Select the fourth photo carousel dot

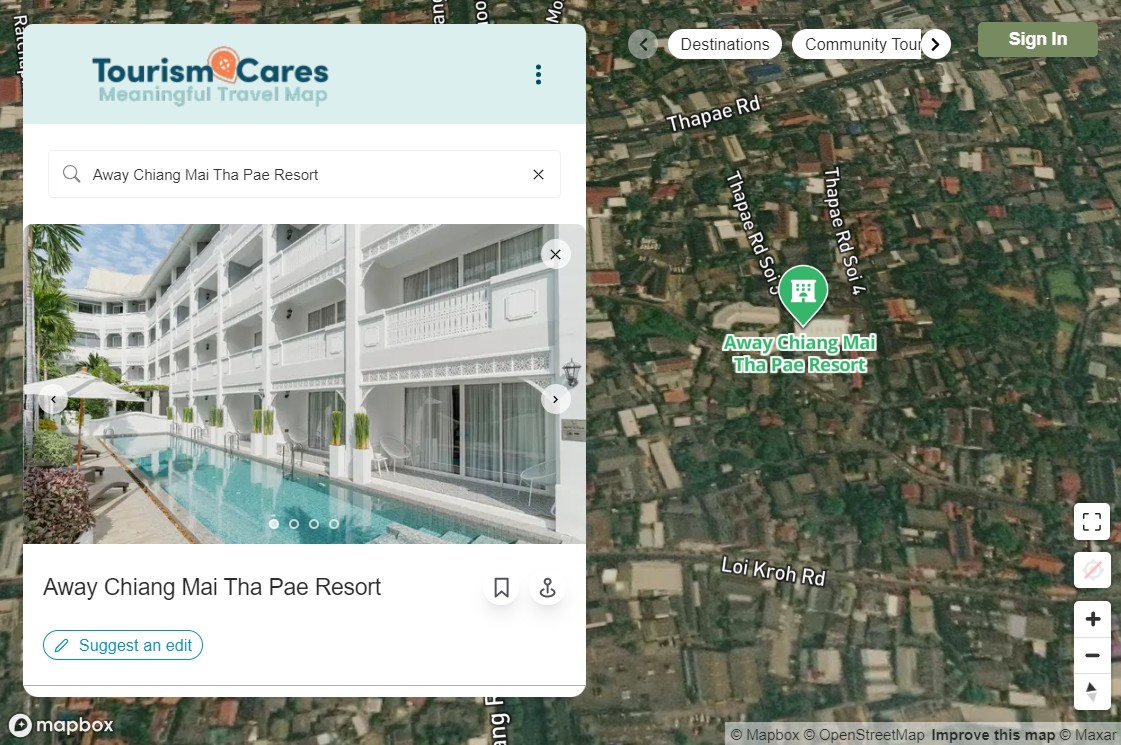(334, 524)
